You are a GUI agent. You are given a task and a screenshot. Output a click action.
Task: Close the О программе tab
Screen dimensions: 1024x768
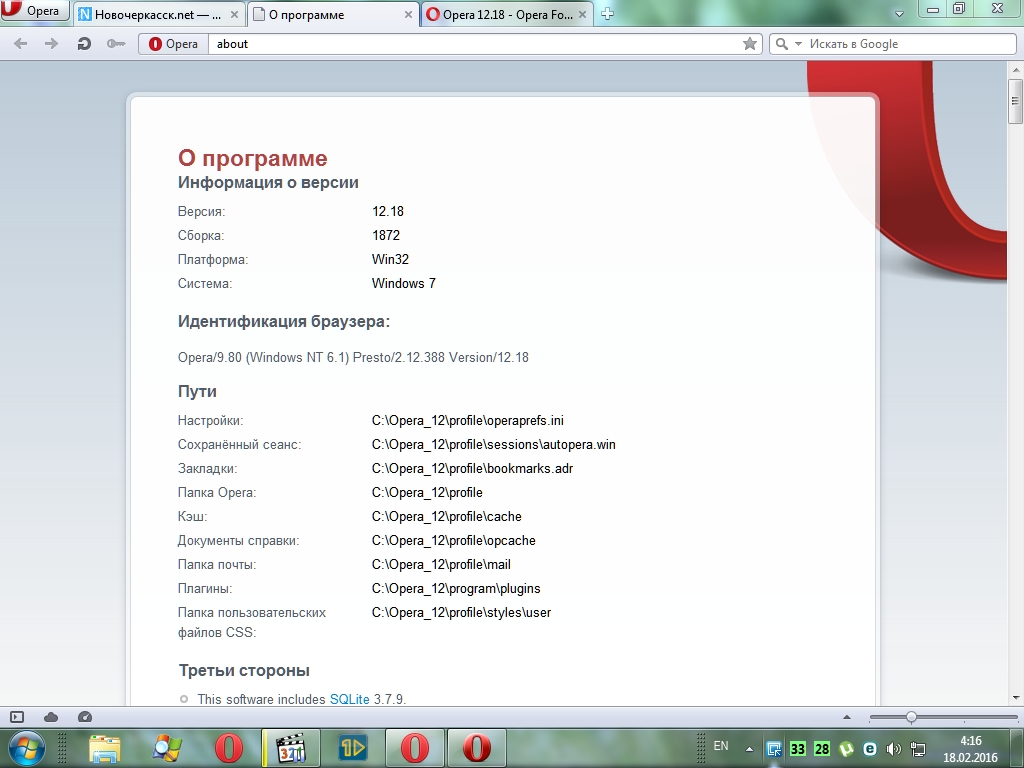coord(408,14)
